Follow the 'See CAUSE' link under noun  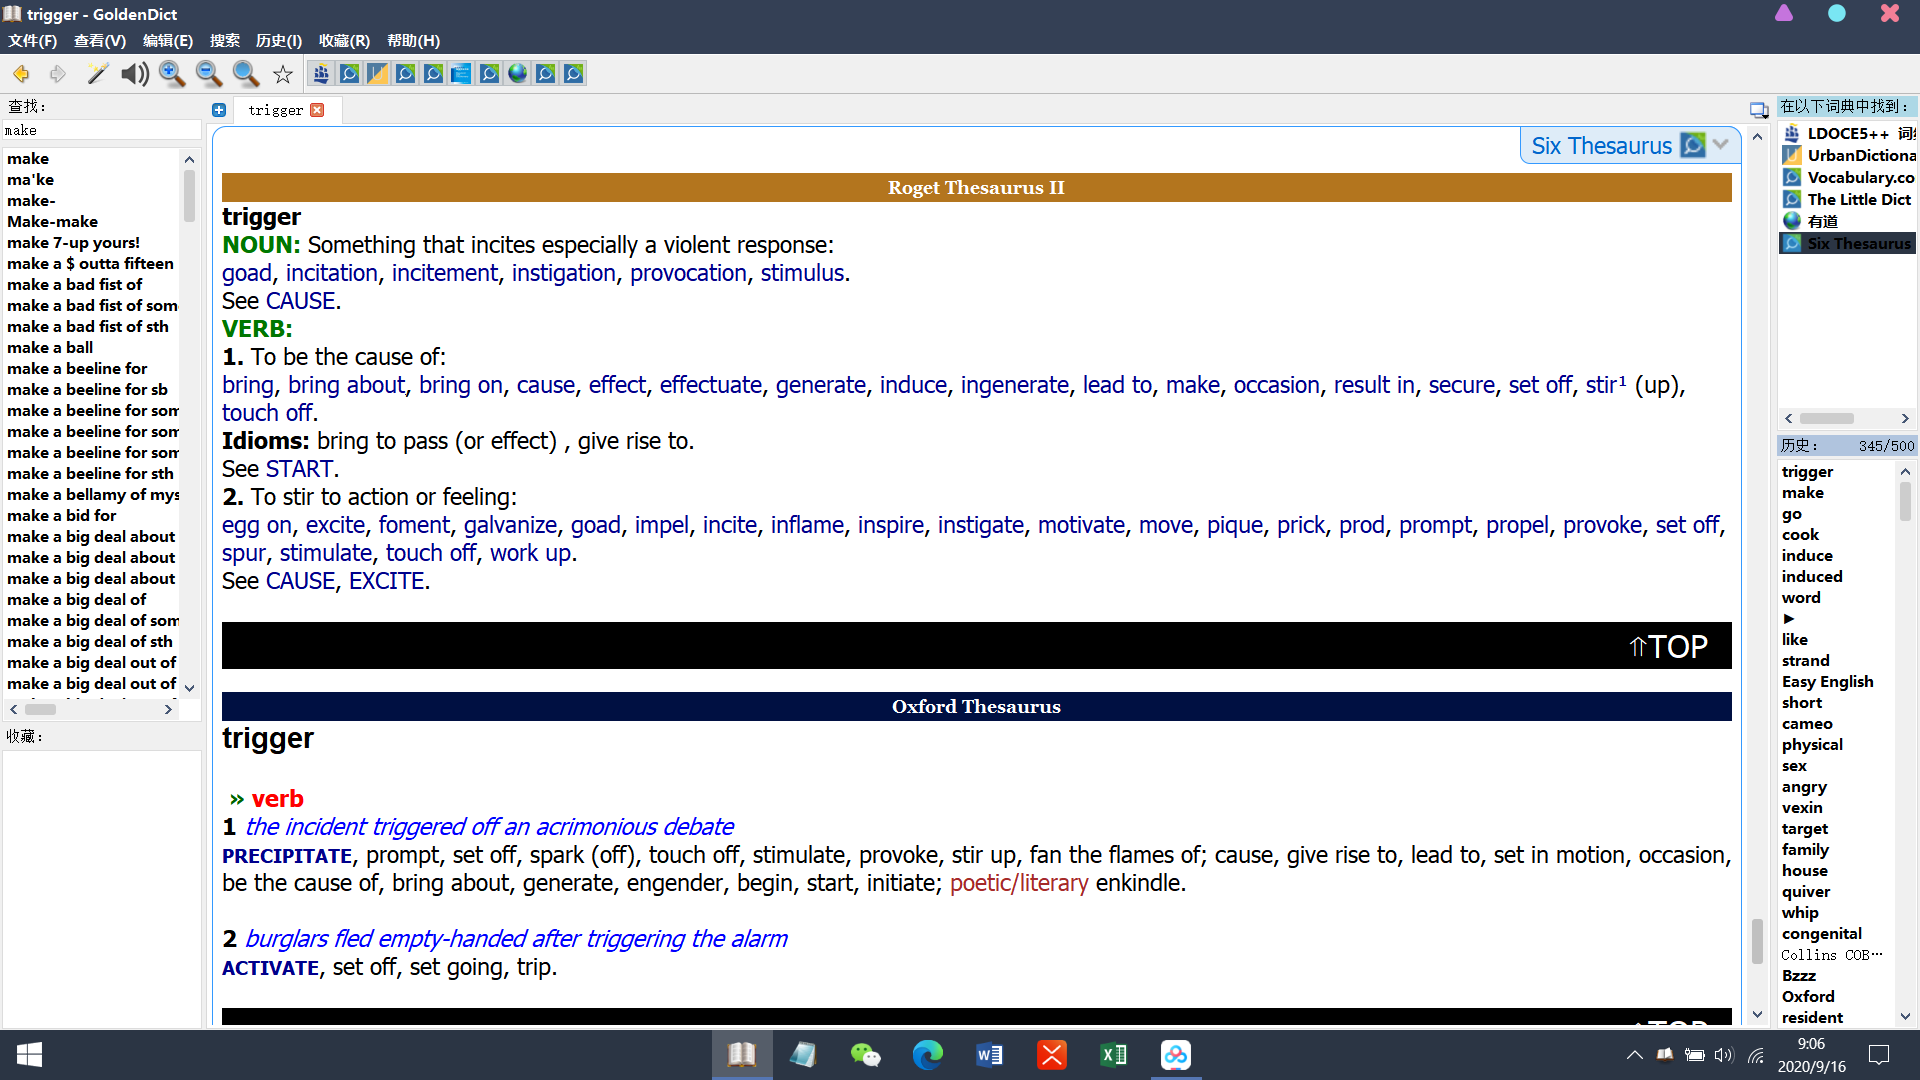301,301
